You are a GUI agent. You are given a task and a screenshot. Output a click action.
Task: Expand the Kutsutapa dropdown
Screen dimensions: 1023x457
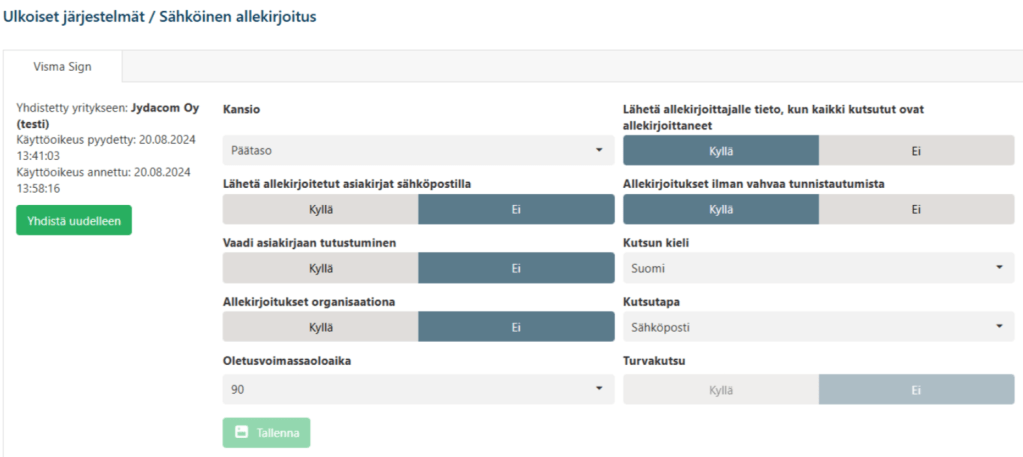pyautogui.click(x=819, y=326)
